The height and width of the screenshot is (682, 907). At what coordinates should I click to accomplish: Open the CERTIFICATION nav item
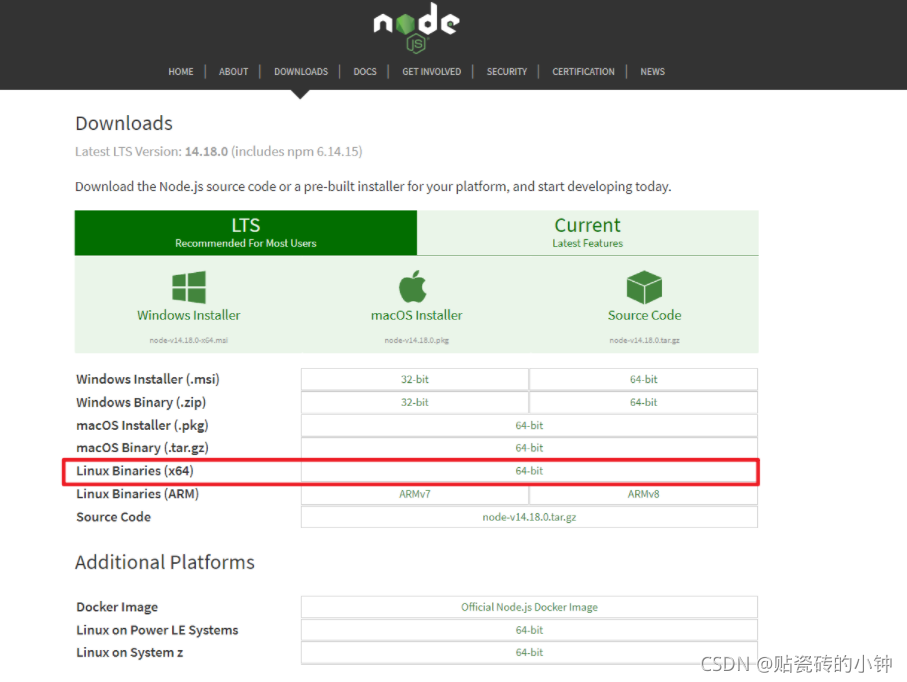tap(583, 72)
